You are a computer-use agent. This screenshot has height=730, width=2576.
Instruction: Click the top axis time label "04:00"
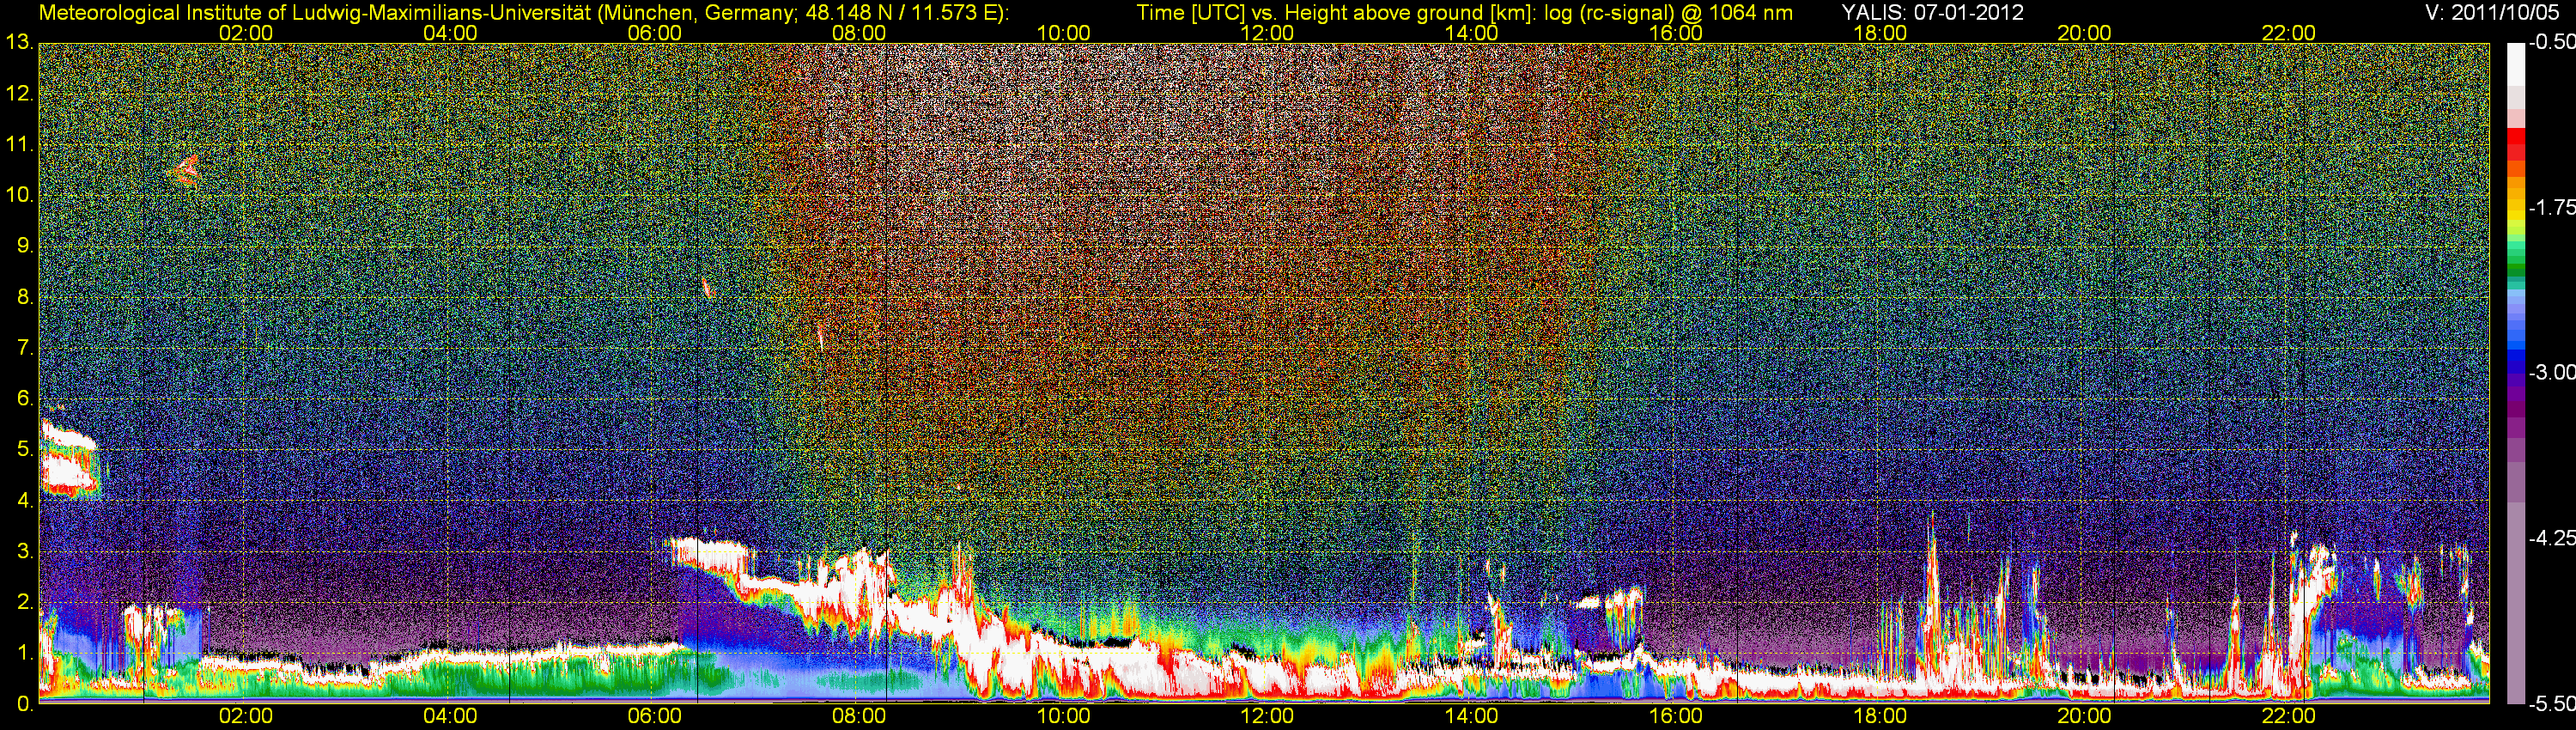point(450,33)
